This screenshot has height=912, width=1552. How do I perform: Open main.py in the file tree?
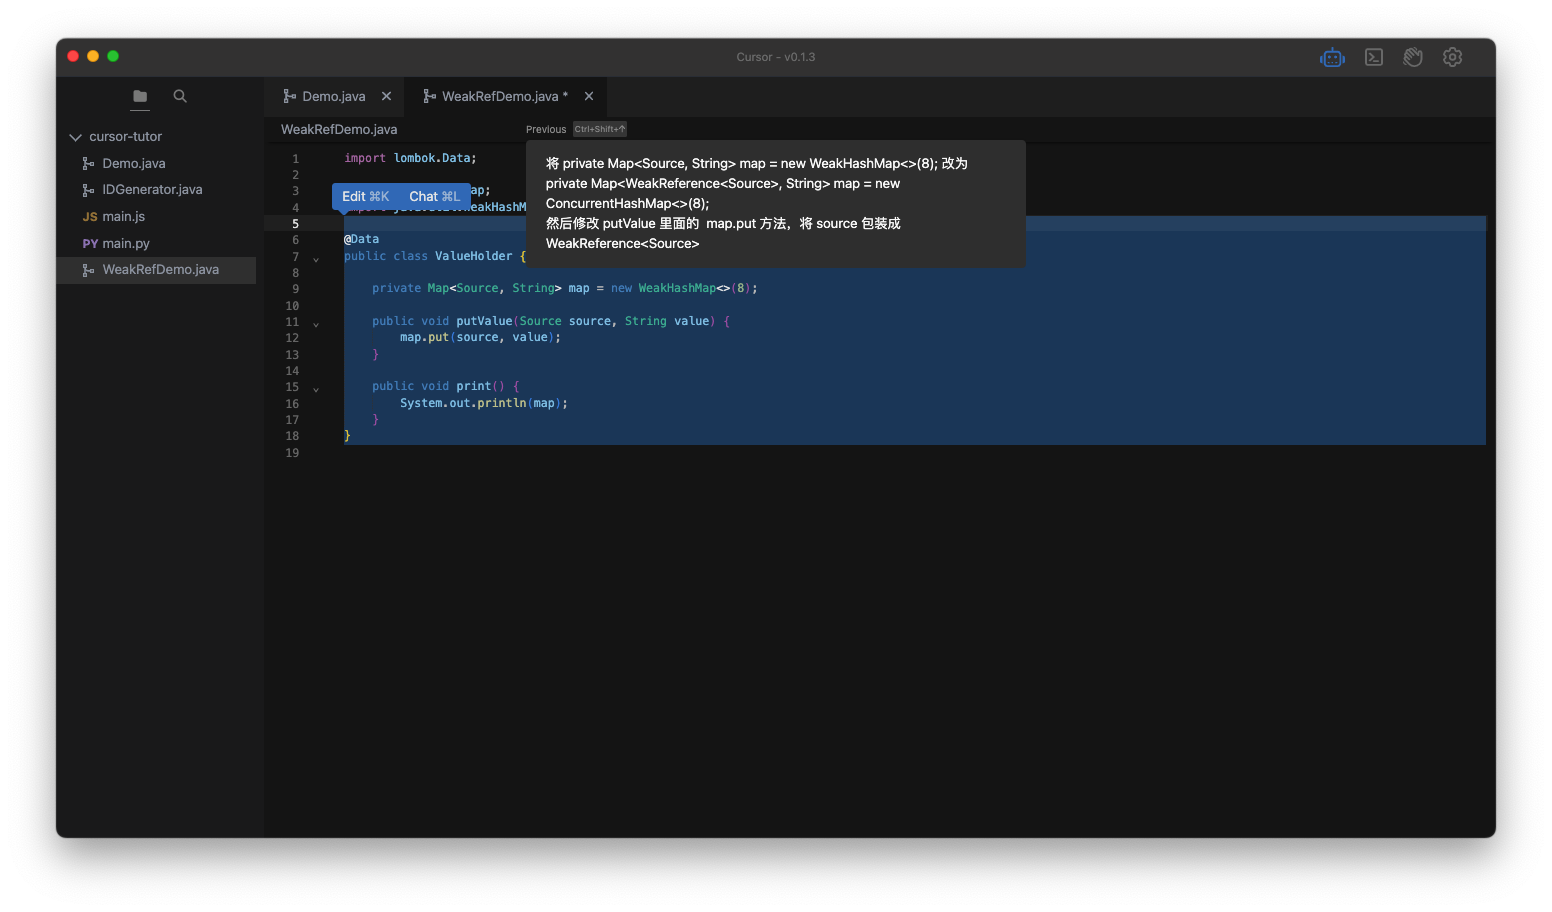125,244
